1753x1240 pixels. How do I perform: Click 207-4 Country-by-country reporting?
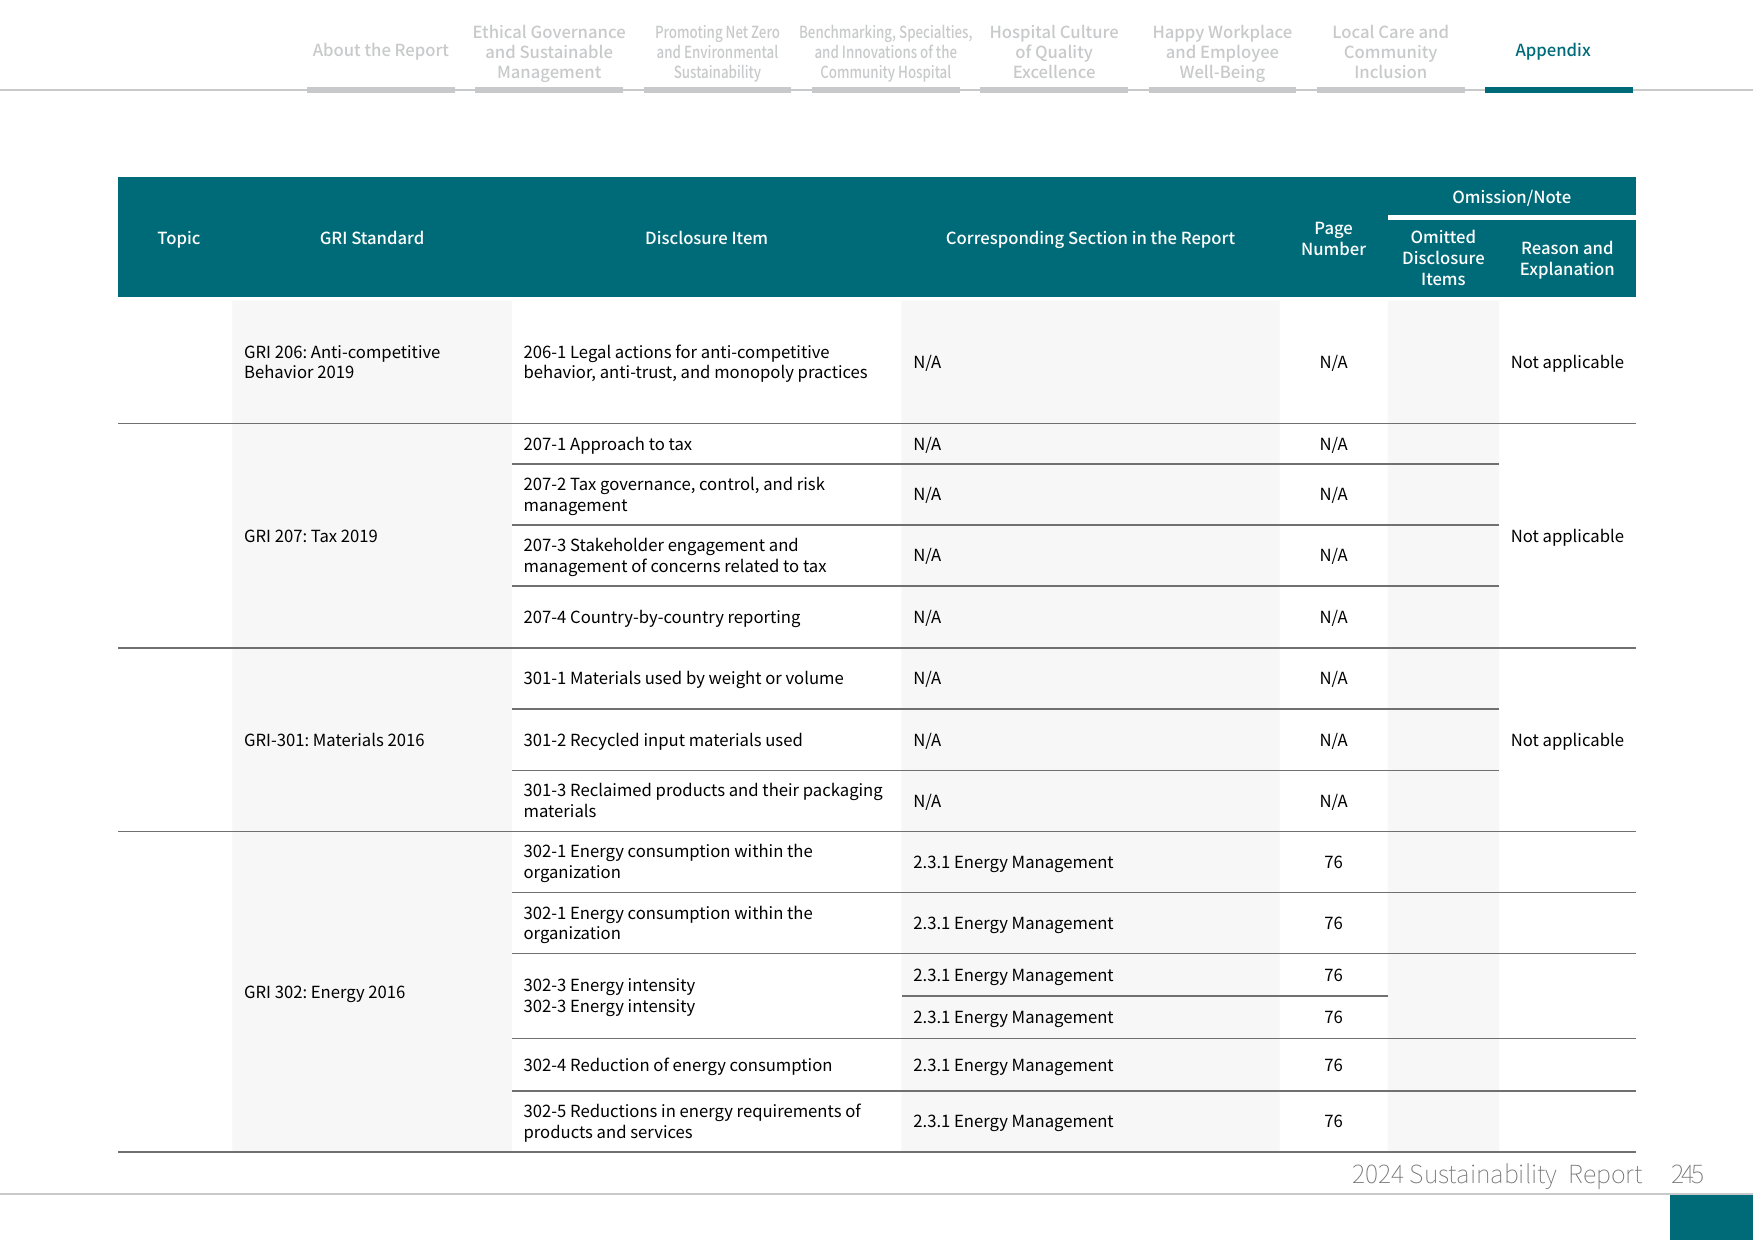click(661, 617)
